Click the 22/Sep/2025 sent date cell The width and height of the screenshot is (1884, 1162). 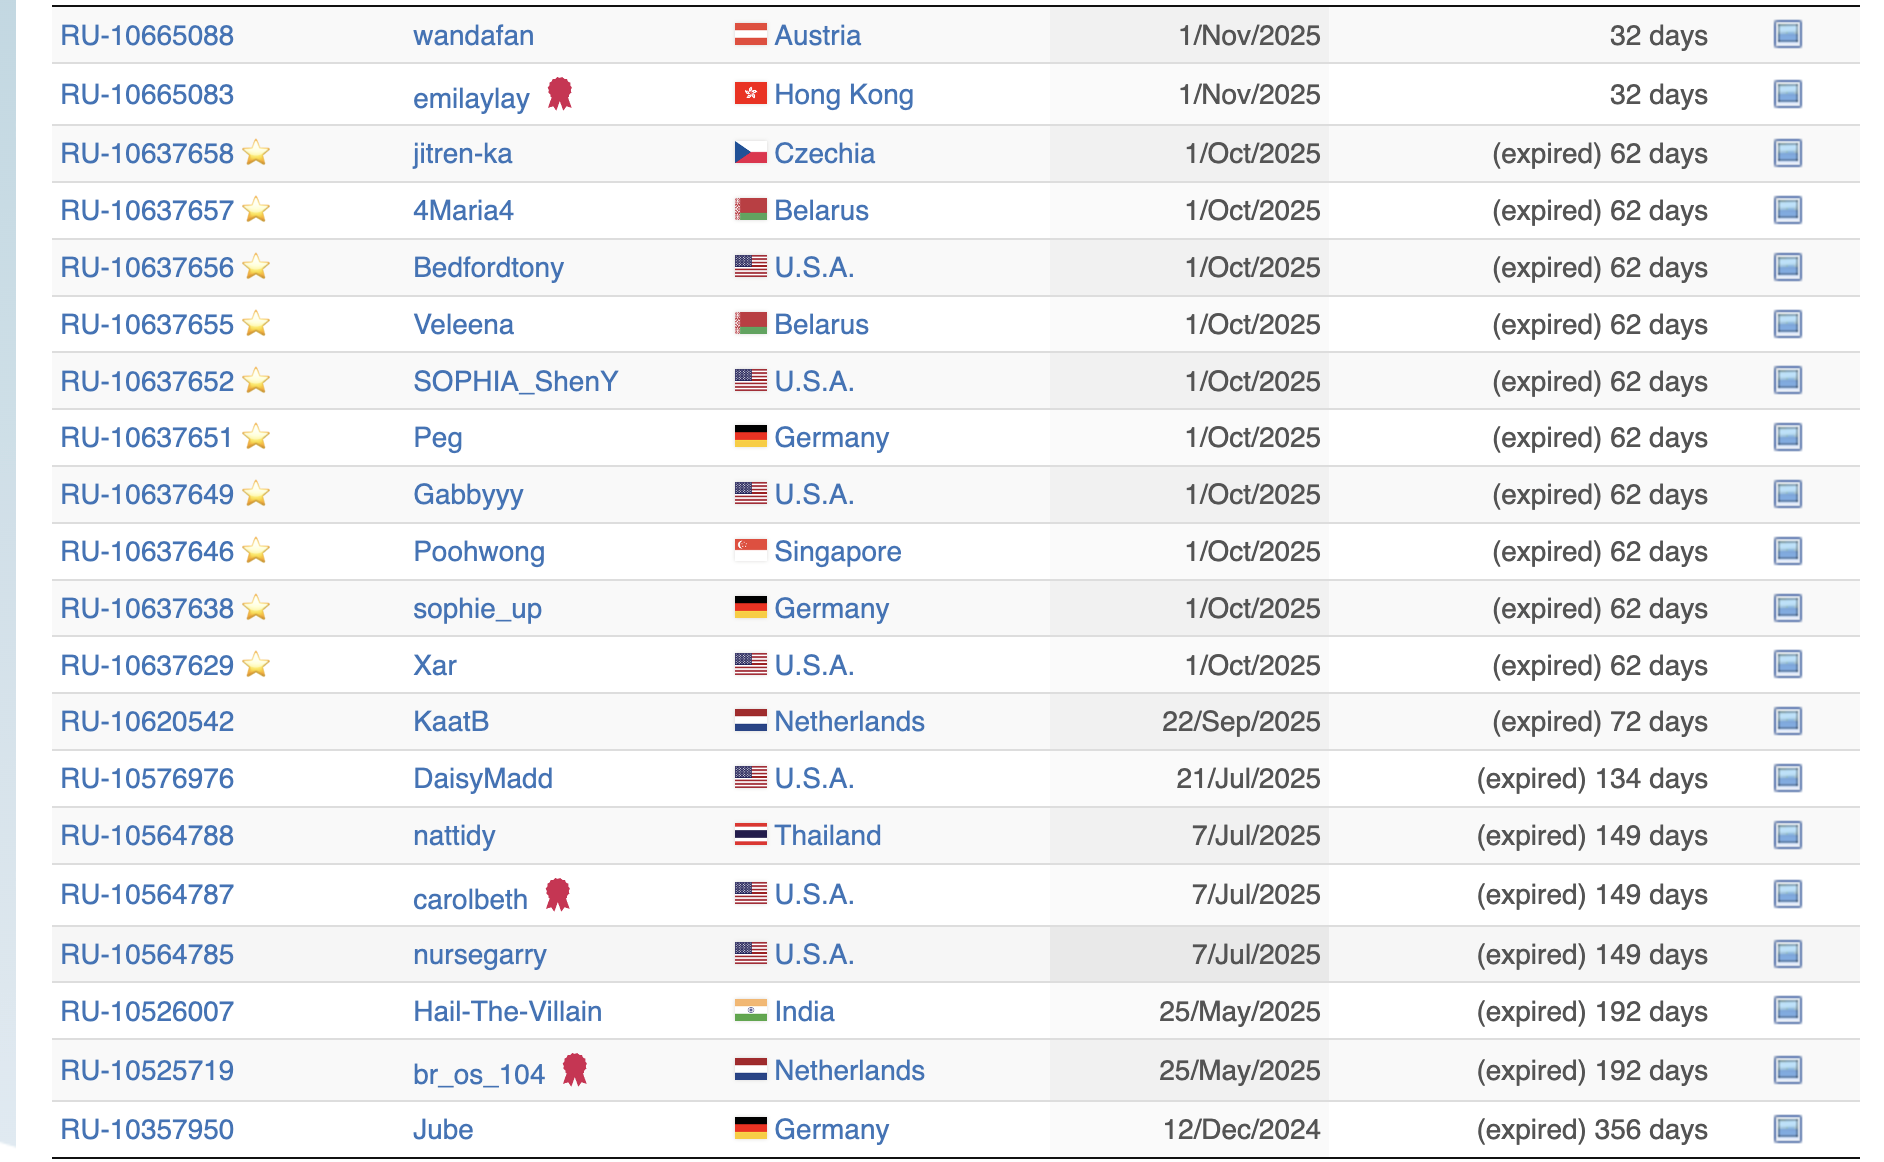pos(1240,721)
